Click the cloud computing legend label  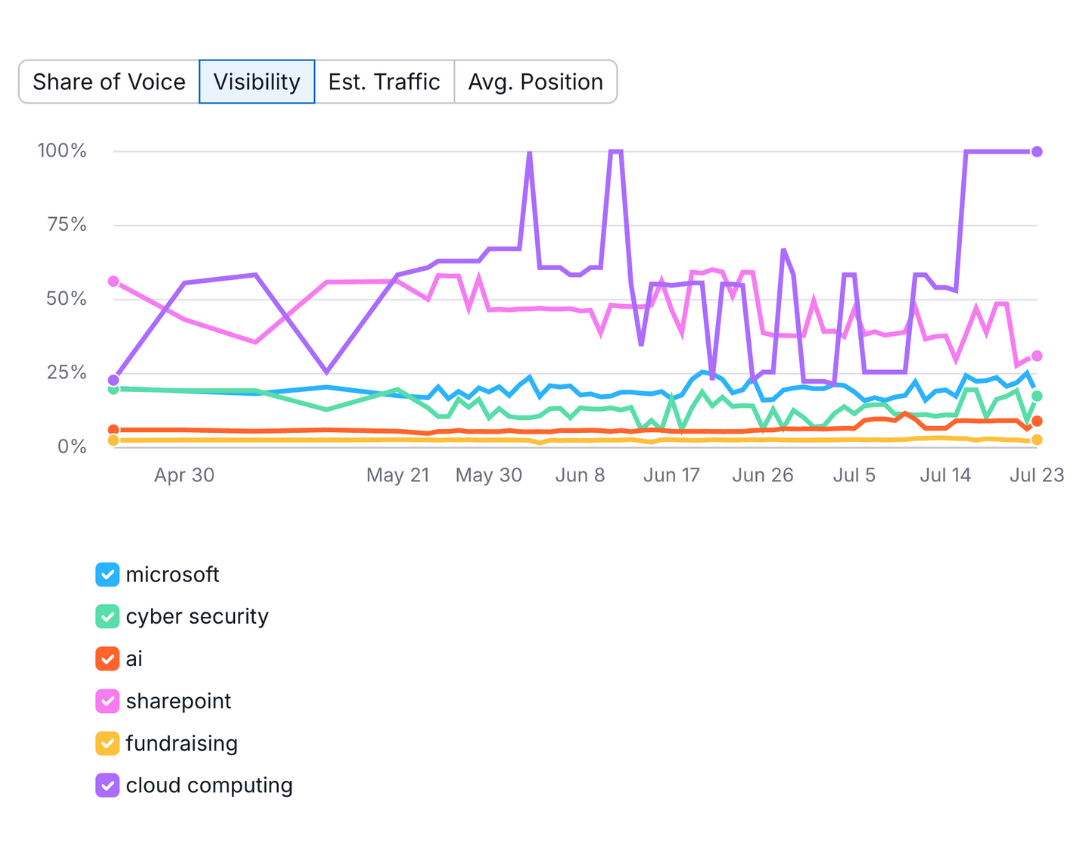tap(209, 786)
